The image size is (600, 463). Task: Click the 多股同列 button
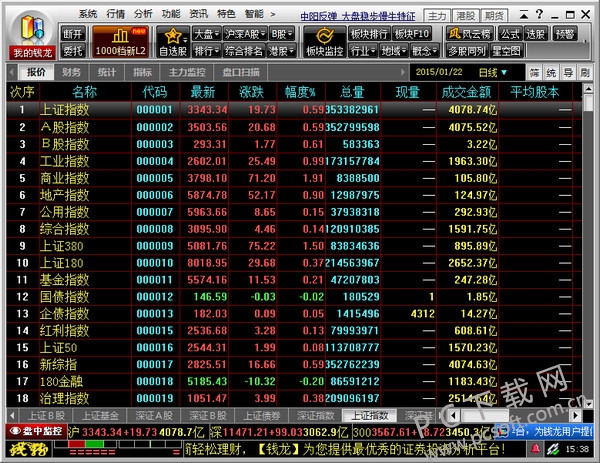pyautogui.click(x=466, y=51)
